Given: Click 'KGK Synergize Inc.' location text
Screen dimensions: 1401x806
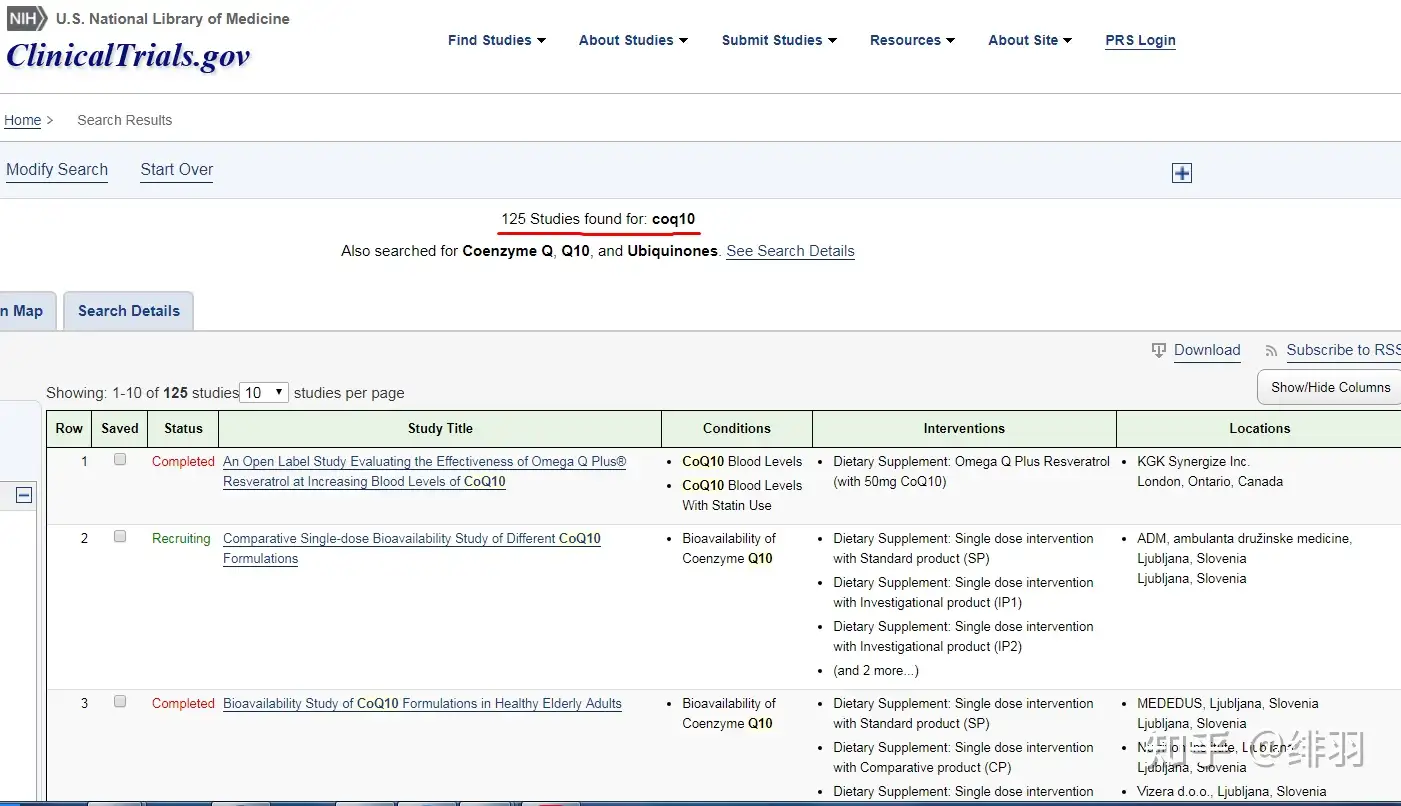Looking at the screenshot, I should pos(1193,461).
